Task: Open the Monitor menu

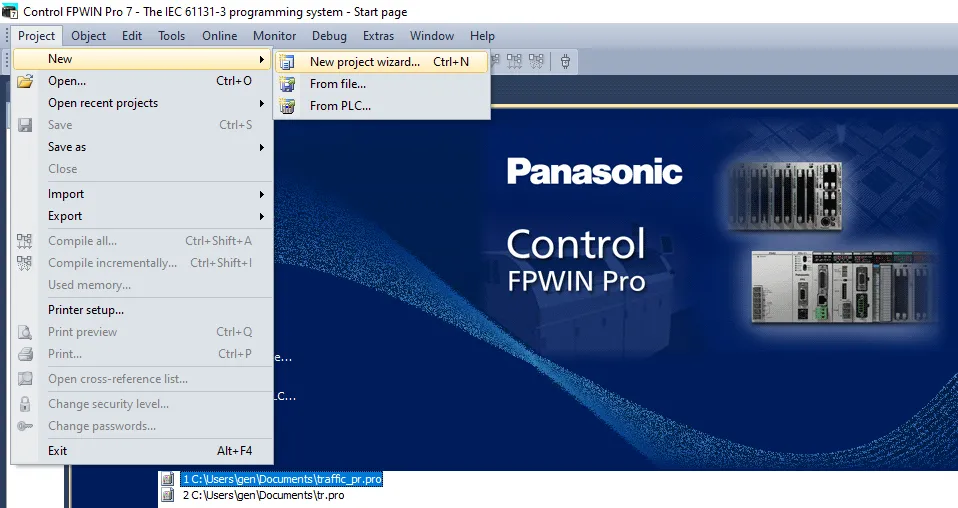Action: tap(274, 35)
